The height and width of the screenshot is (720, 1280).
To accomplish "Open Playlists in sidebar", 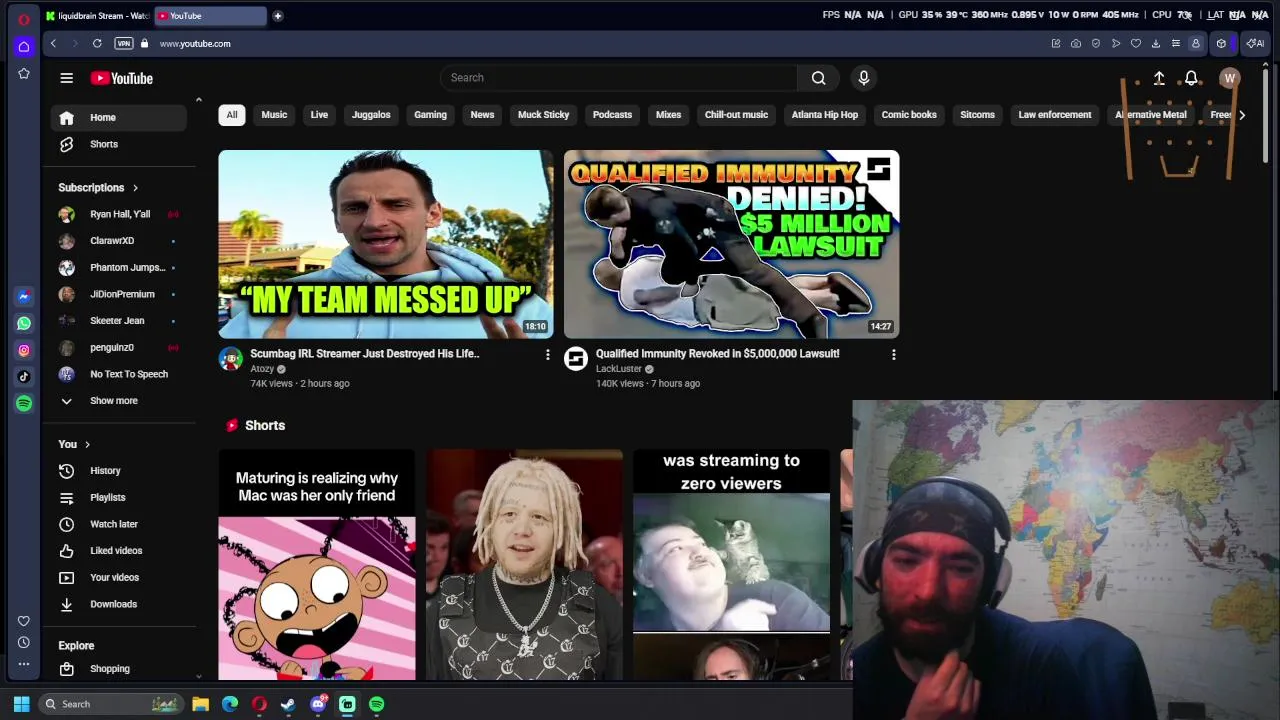I will coord(119,497).
